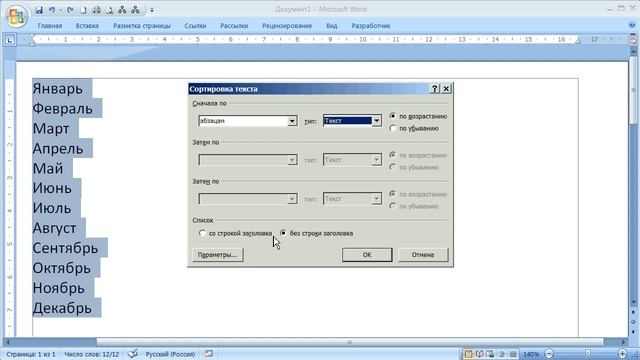The width and height of the screenshot is (640, 360).
Task: Click the horizontal scrollbar right arrow
Action: pyautogui.click(x=624, y=342)
